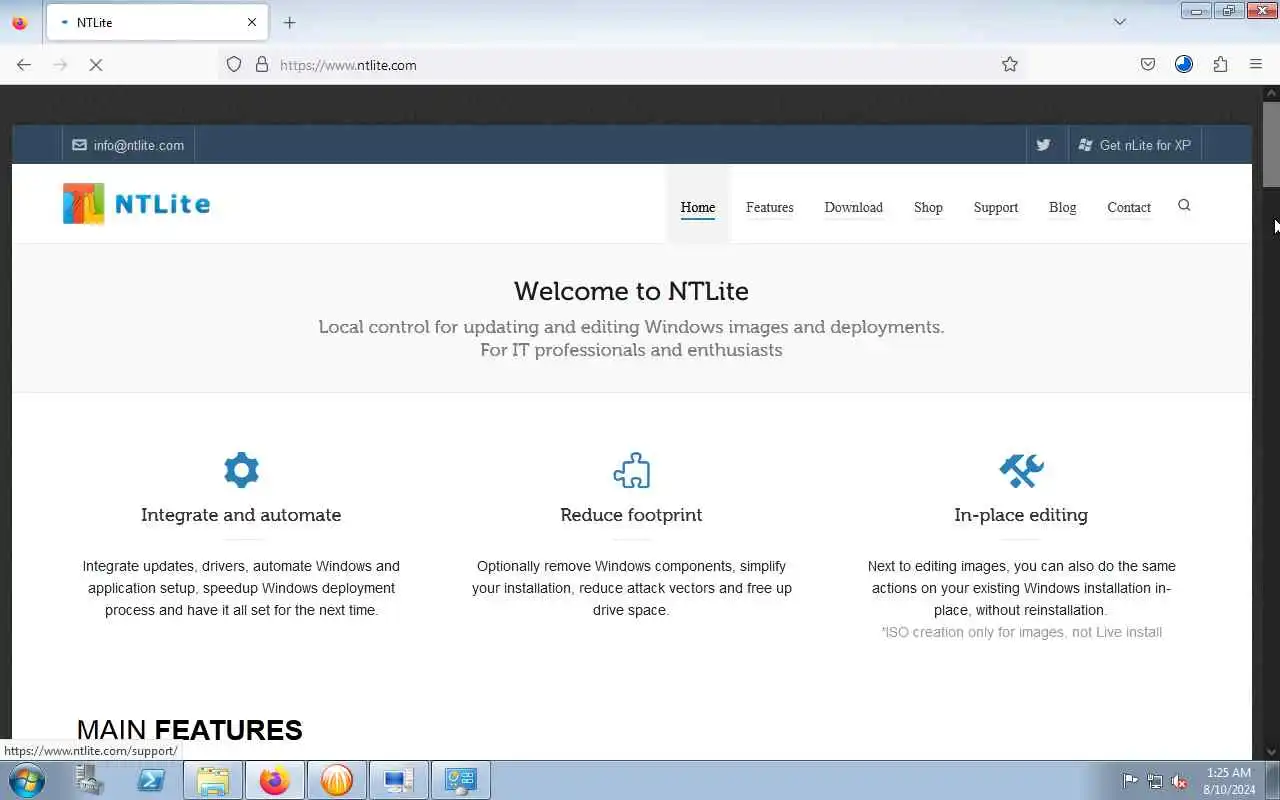Image resolution: width=1280 pixels, height=800 pixels.
Task: Click the blue circular profile toolbar icon
Action: click(x=1184, y=65)
